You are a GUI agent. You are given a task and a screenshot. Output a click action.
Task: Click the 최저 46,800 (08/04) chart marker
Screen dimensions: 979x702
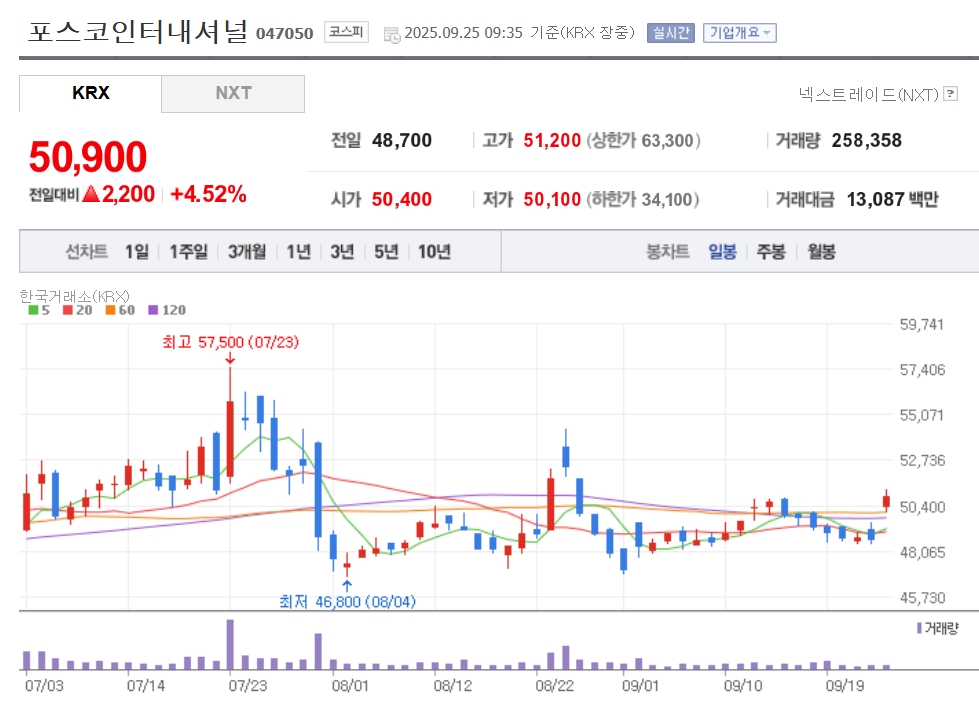tap(347, 601)
